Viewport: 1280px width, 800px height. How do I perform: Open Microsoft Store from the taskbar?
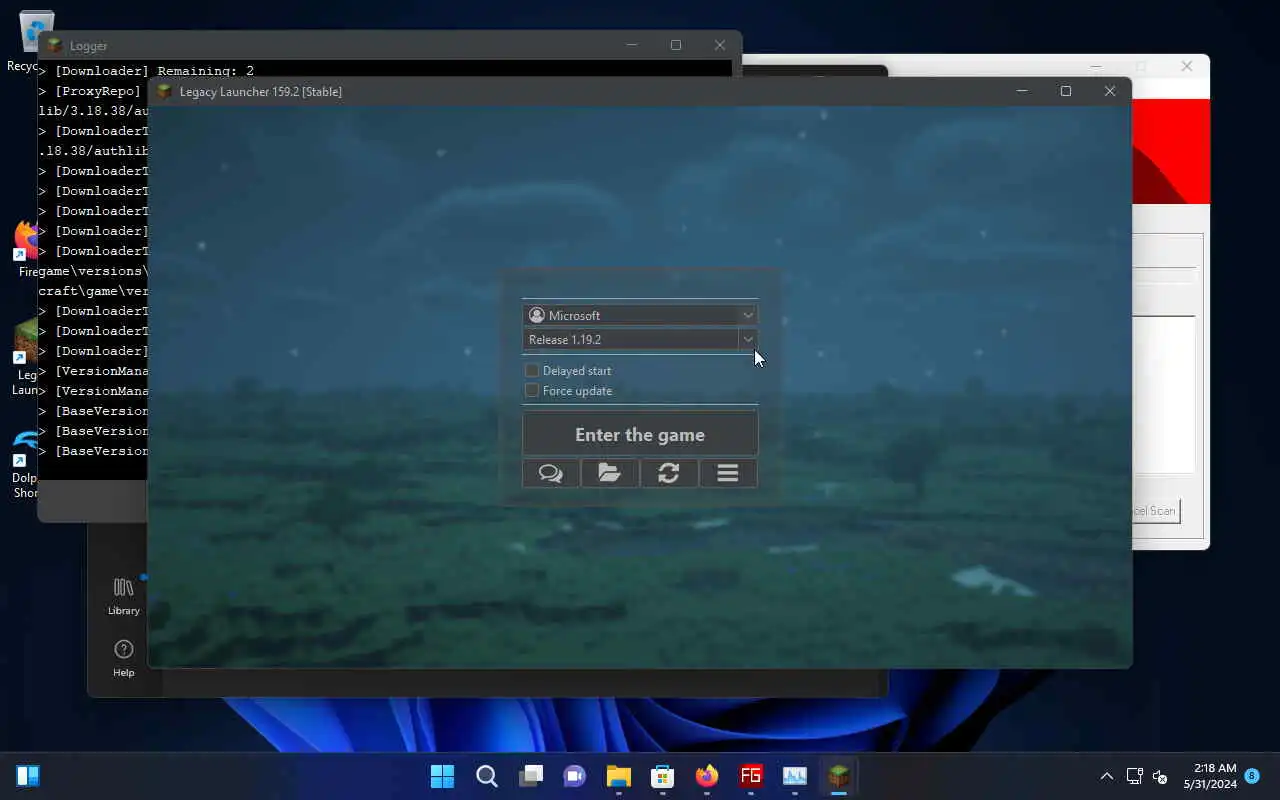(x=662, y=776)
